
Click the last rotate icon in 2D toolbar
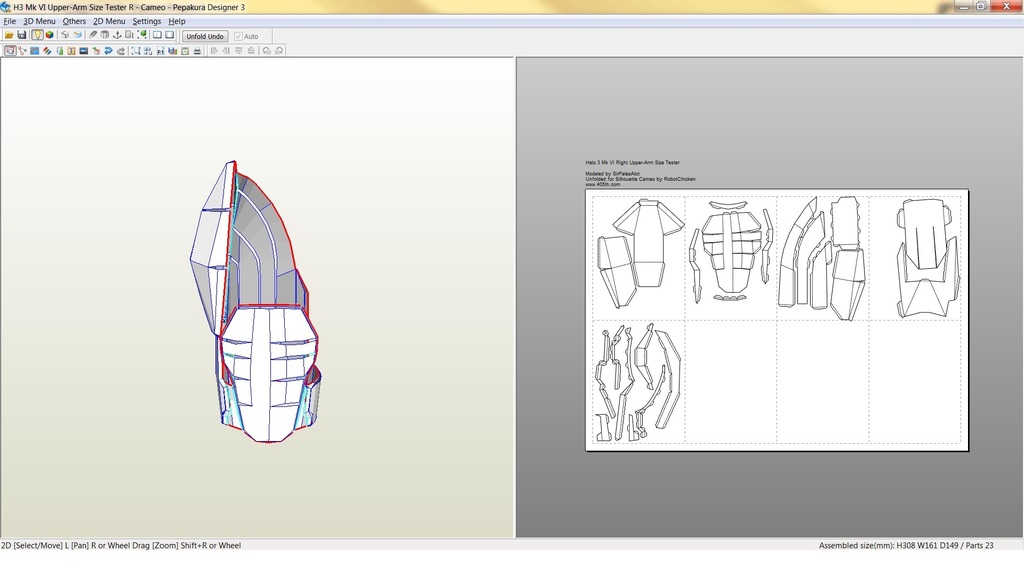[279, 51]
